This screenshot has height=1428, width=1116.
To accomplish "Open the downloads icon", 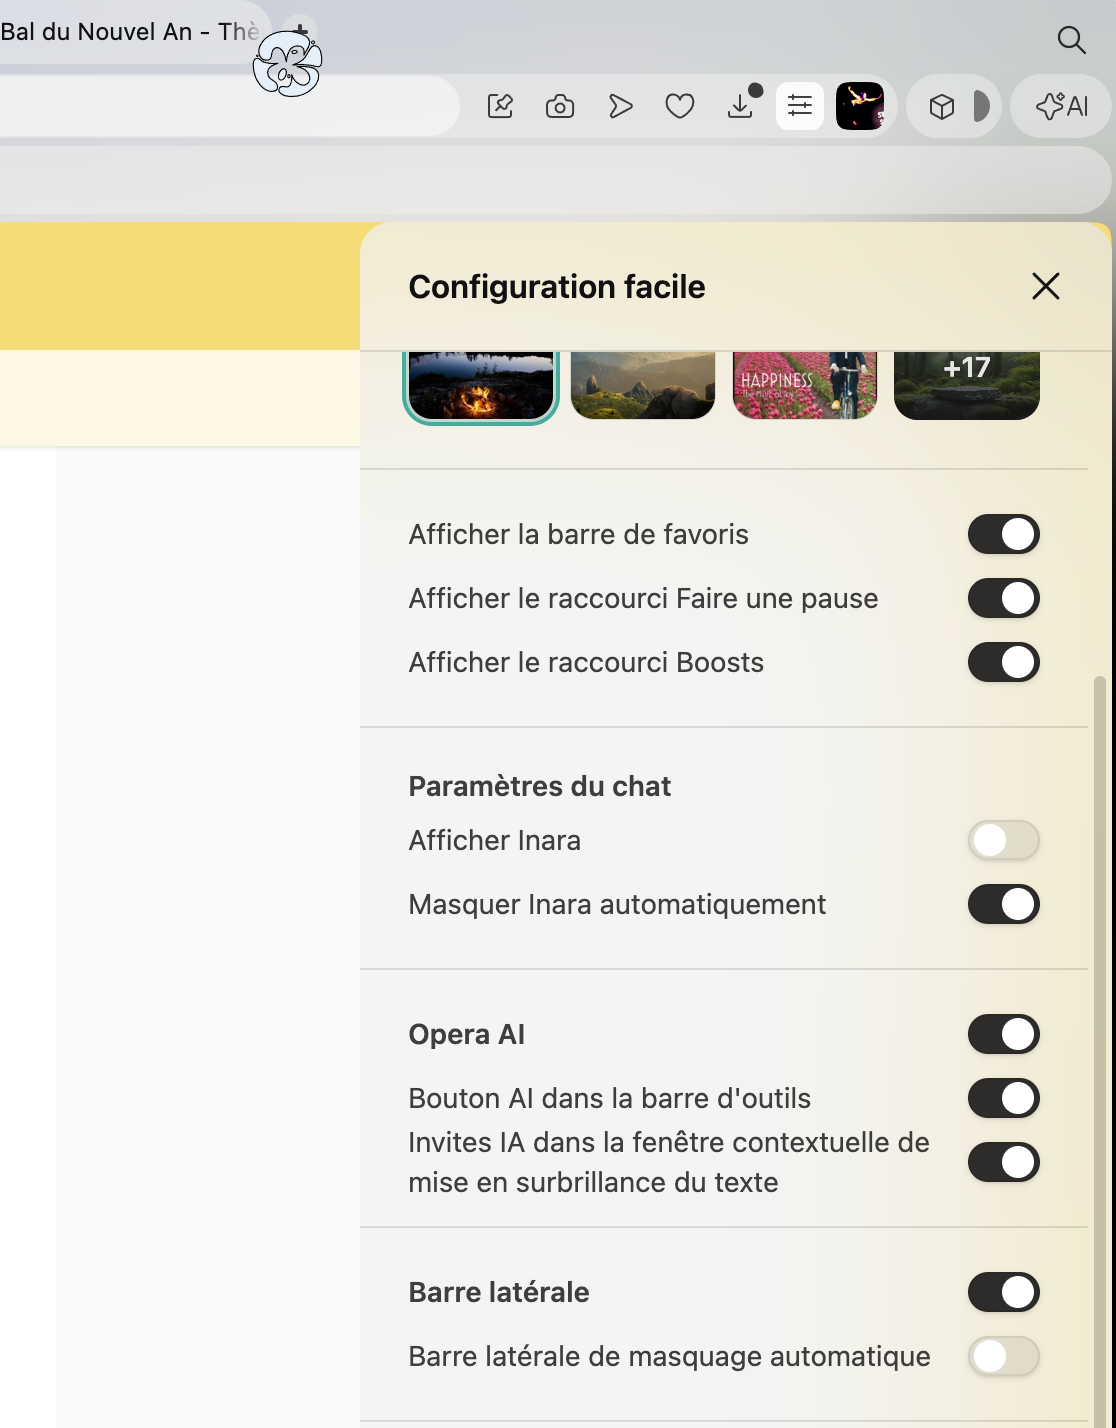I will pos(741,106).
